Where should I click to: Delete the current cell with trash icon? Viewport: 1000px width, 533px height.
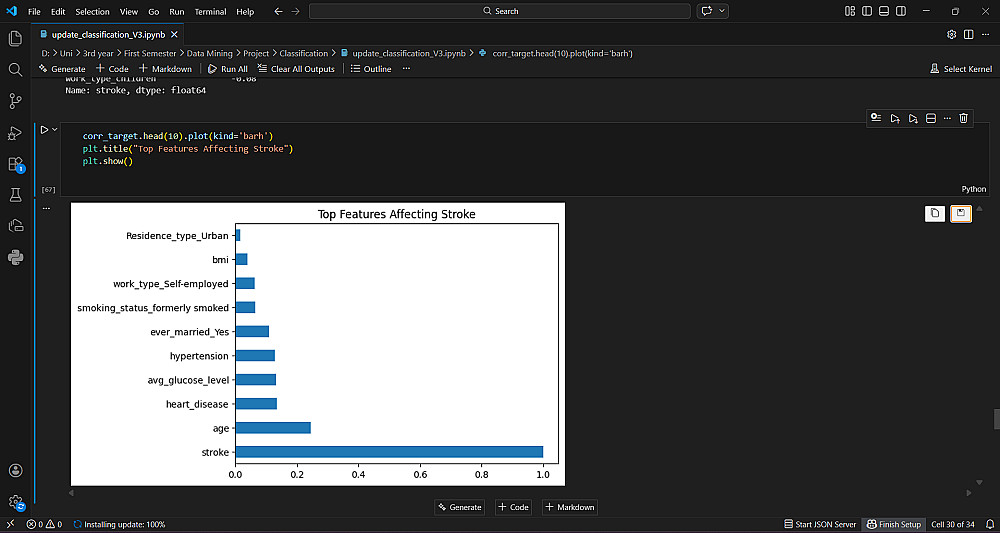click(x=963, y=118)
